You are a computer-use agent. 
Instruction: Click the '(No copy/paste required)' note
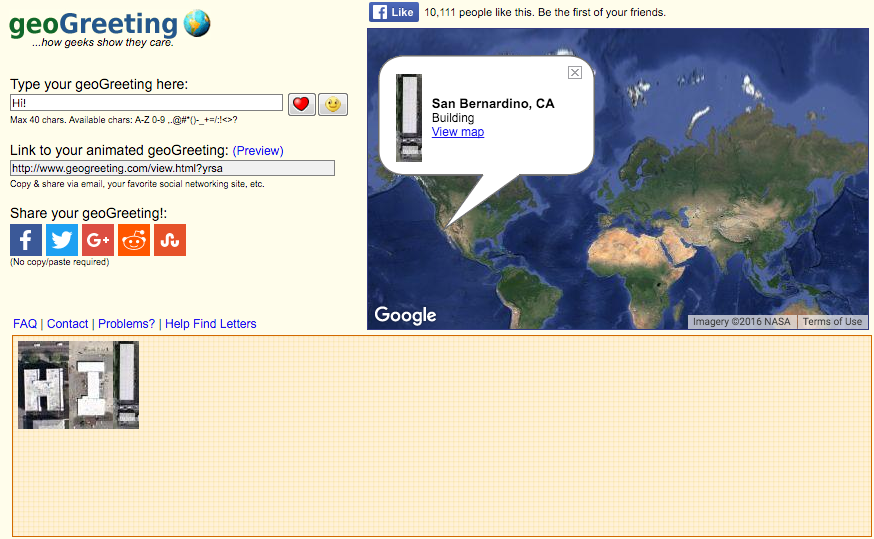click(x=60, y=262)
